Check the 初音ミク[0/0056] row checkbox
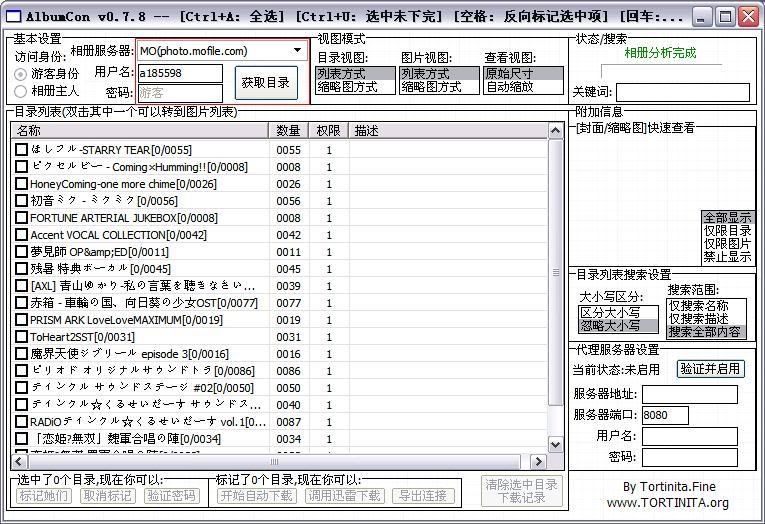The width and height of the screenshot is (765, 524). (21, 201)
